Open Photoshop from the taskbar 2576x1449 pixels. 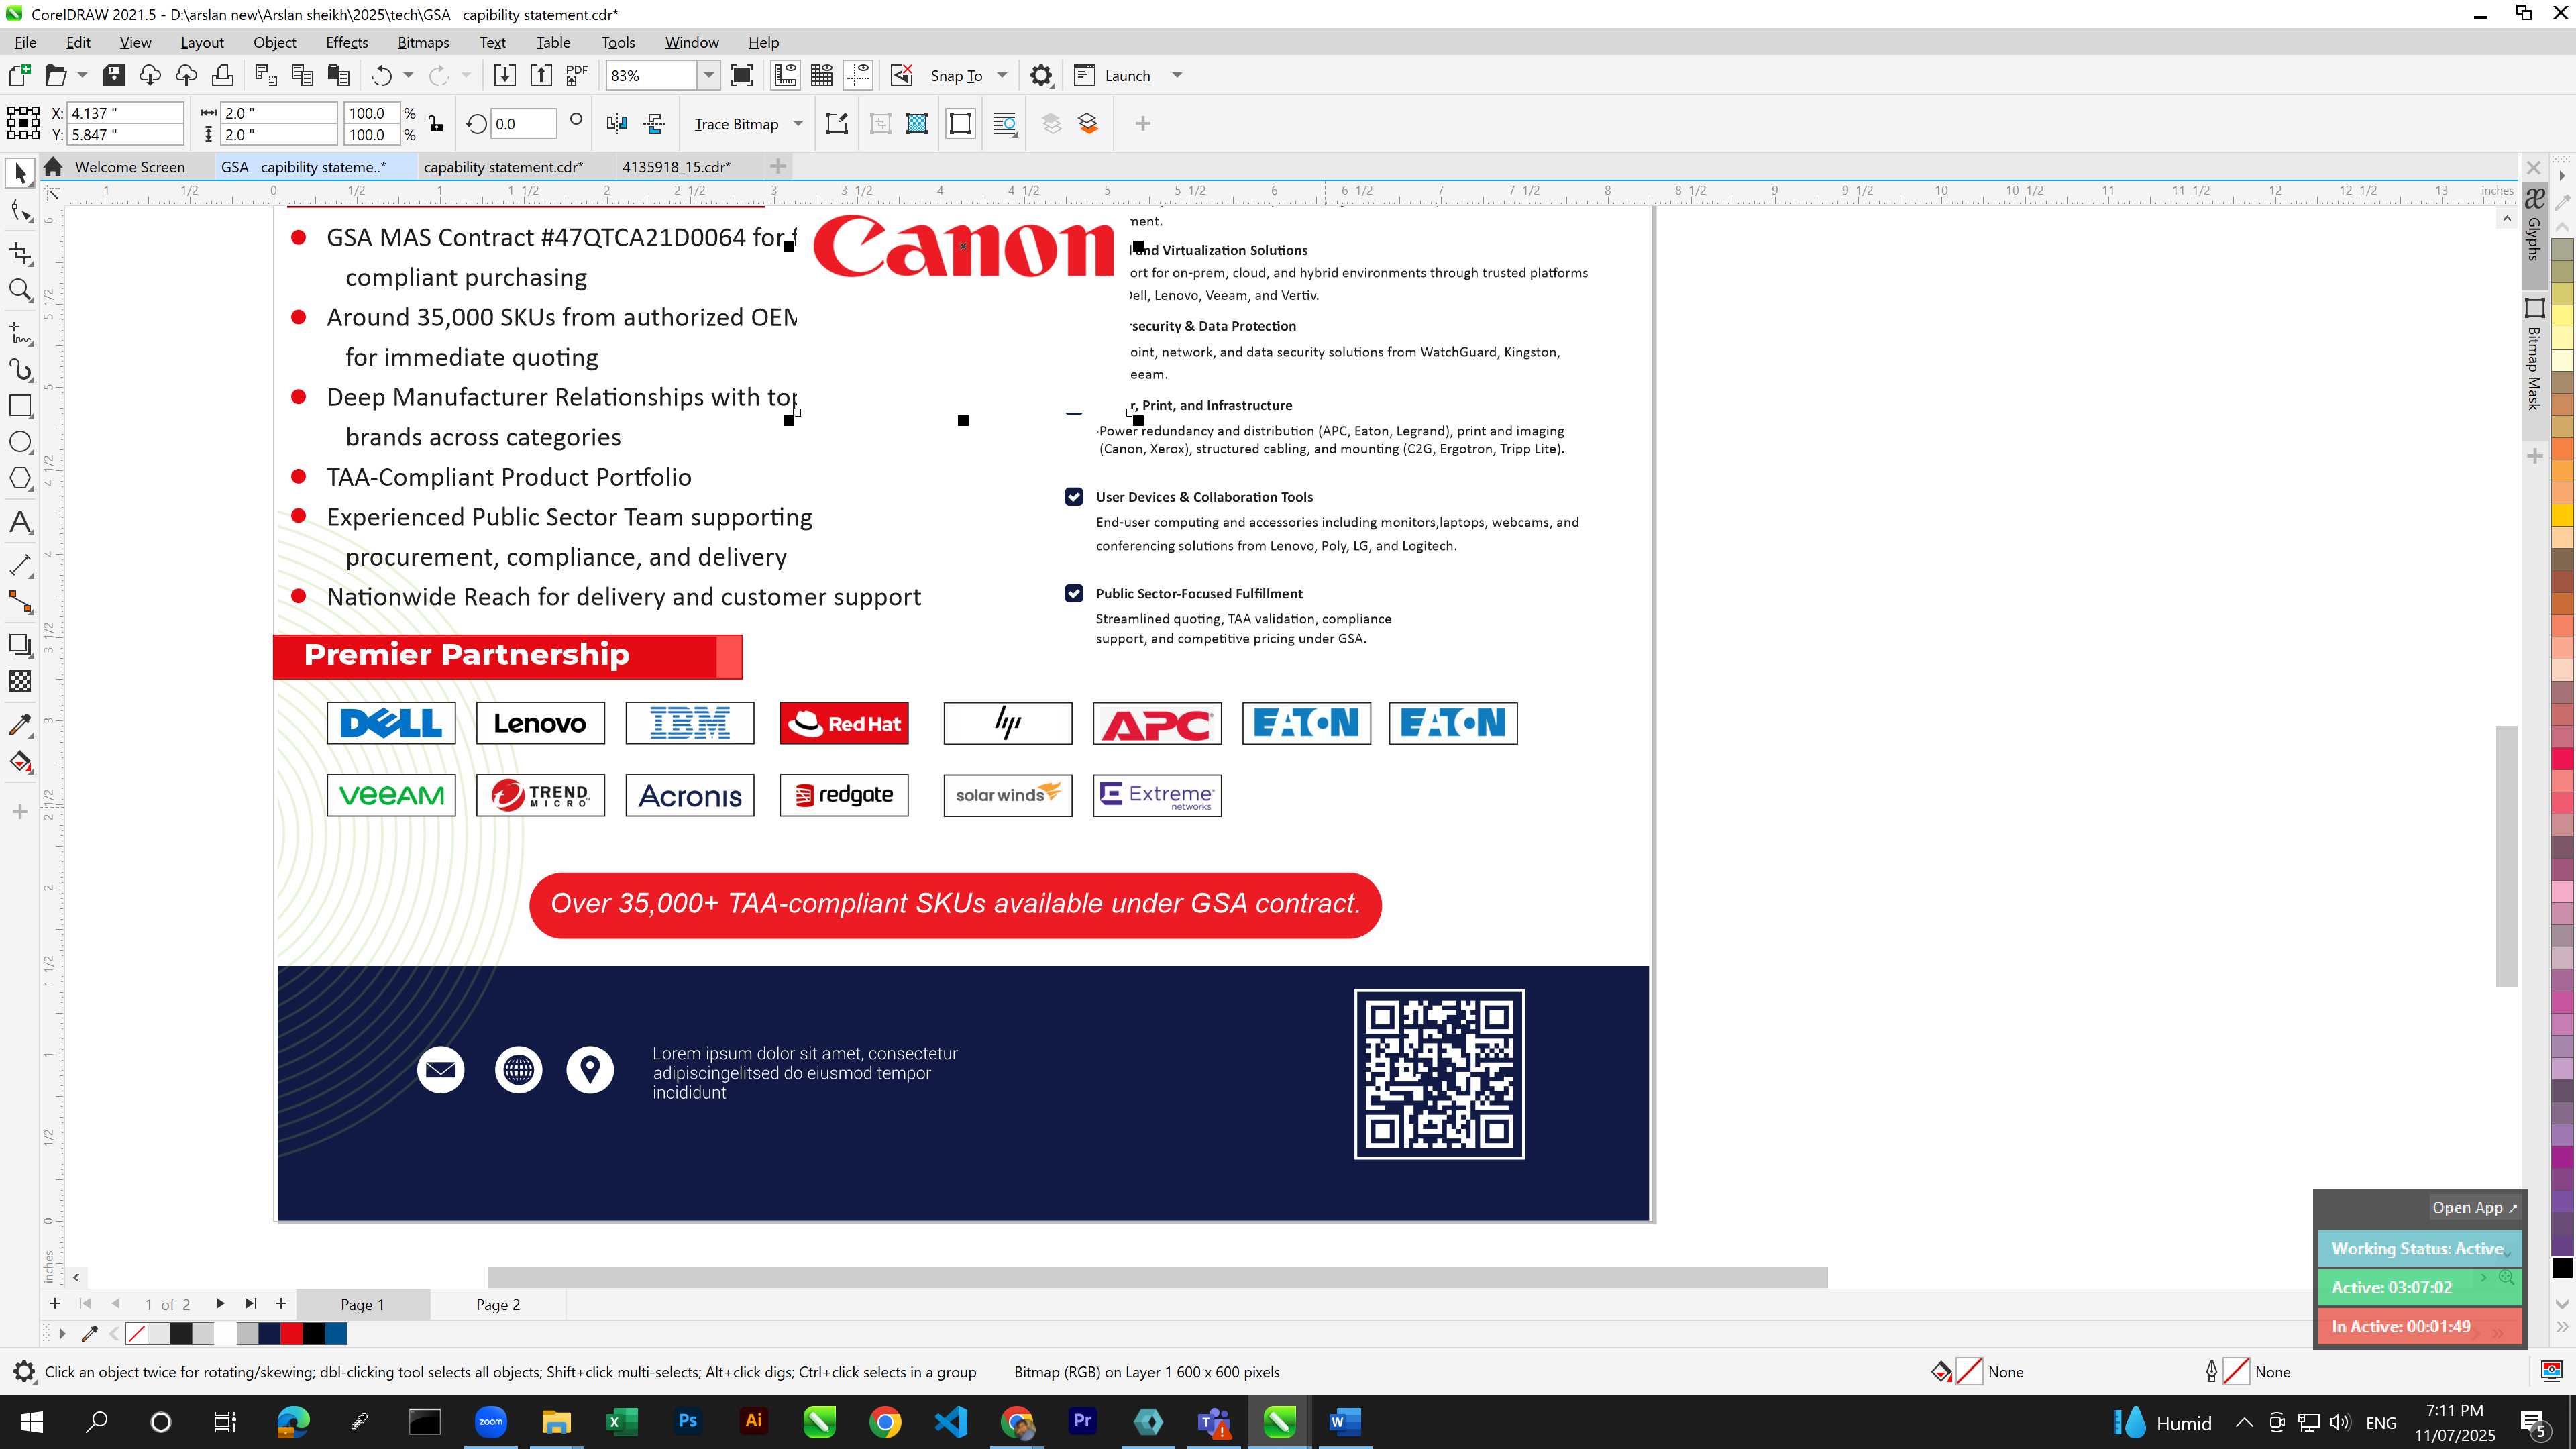coord(687,1422)
